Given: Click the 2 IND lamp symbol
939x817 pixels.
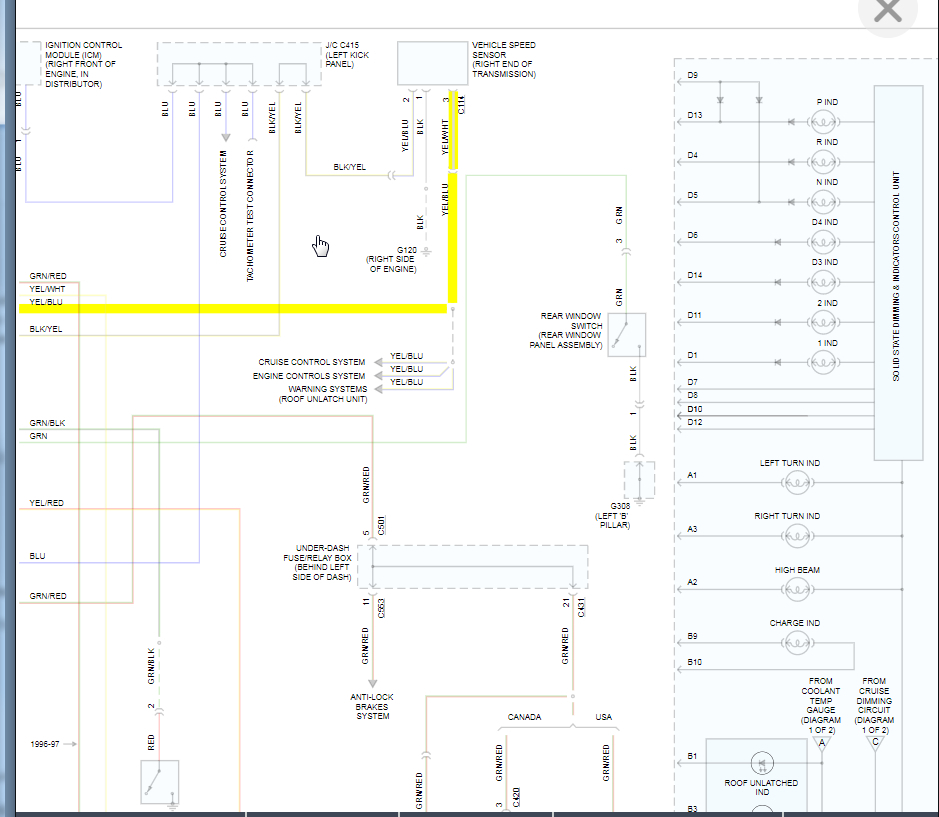Looking at the screenshot, I should tap(823, 322).
